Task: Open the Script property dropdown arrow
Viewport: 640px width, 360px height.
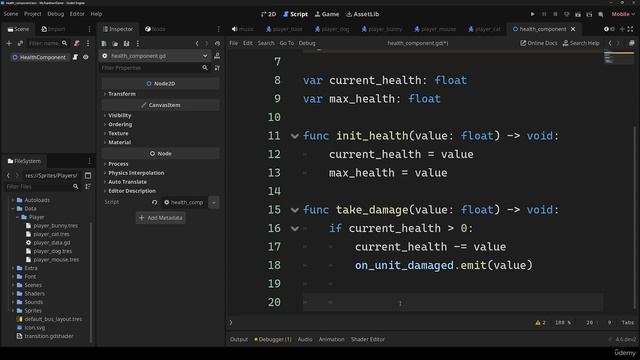Action: pos(214,202)
